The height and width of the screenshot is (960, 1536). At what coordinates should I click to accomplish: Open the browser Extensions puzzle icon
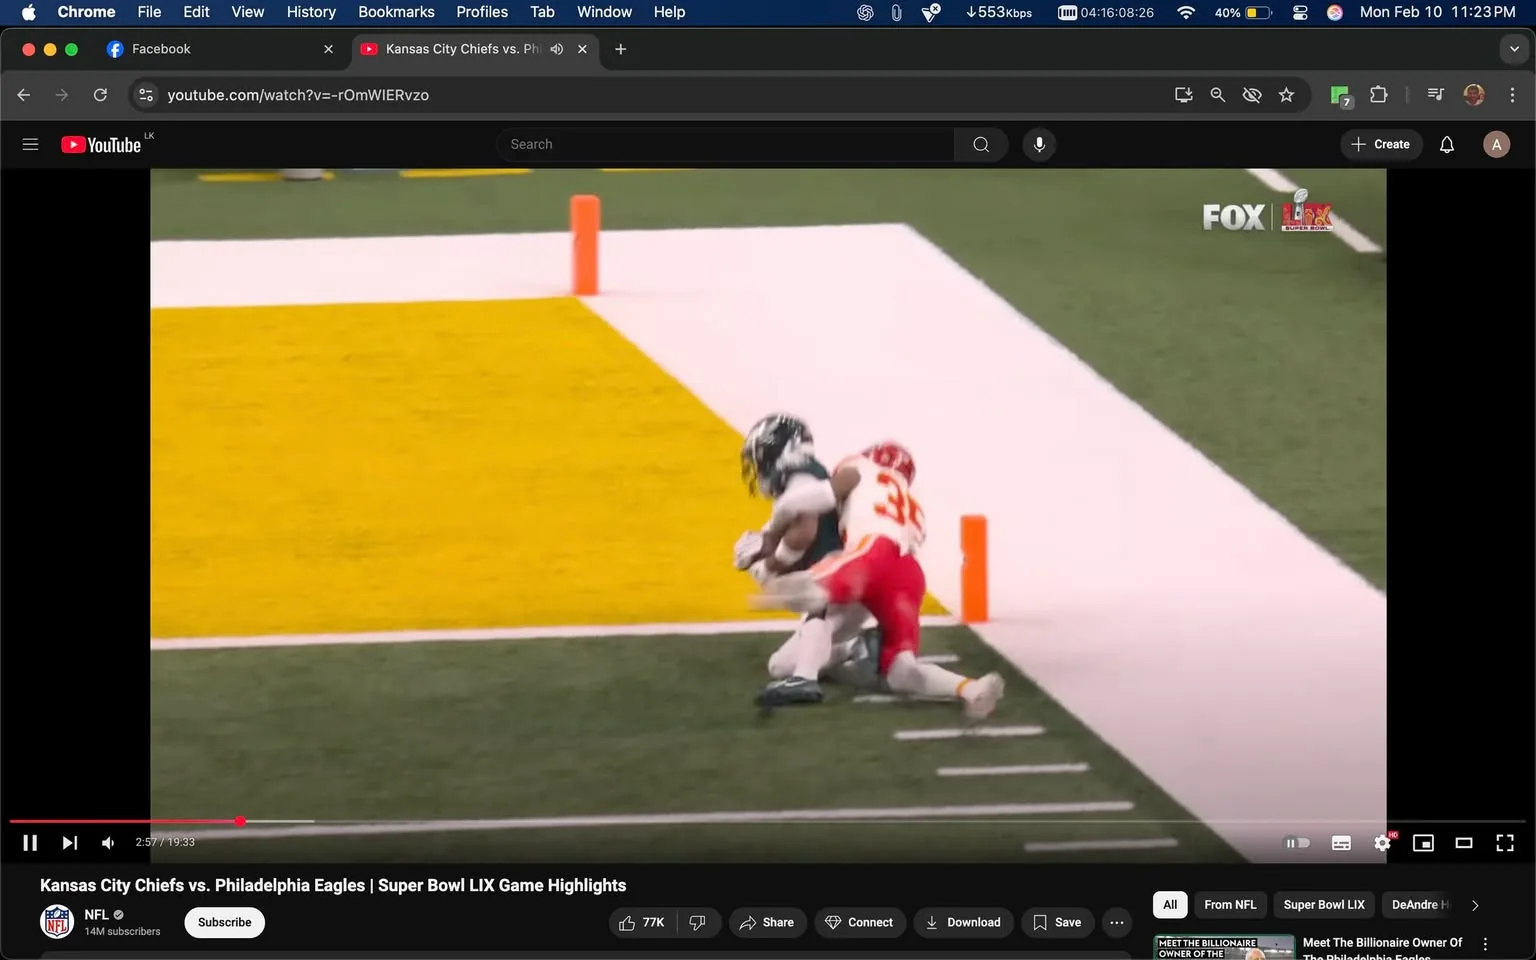1377,94
